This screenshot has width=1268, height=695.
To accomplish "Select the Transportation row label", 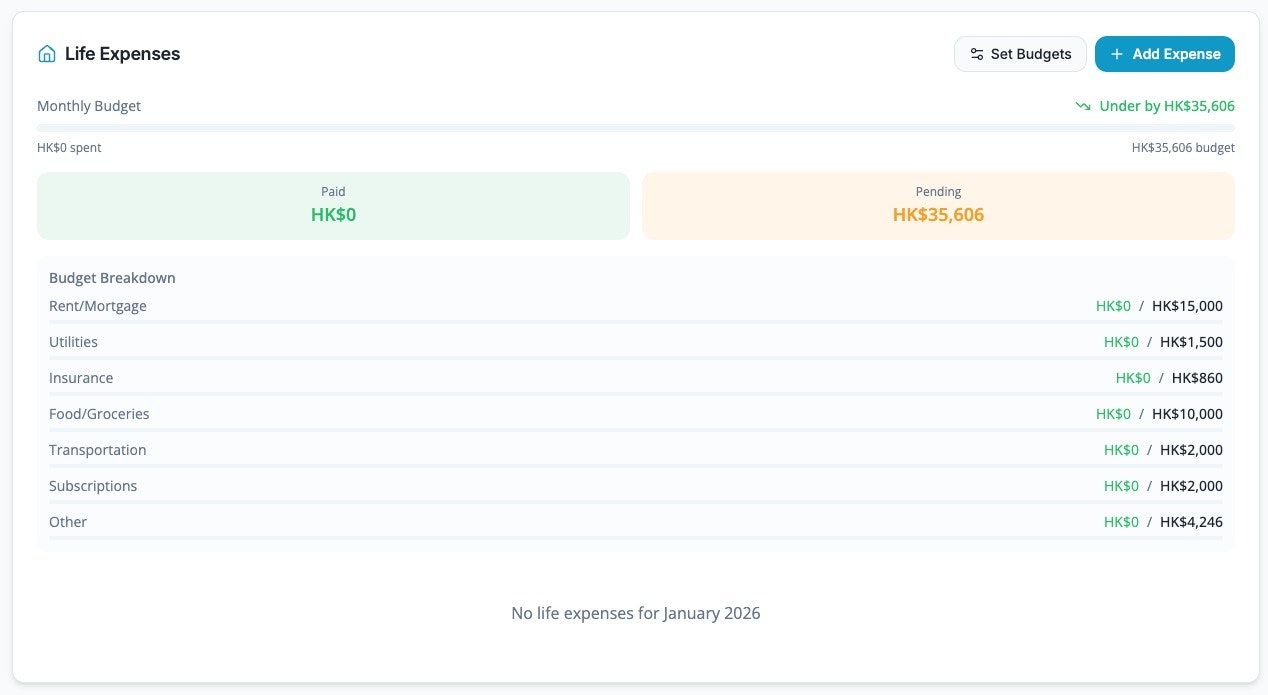I will [x=98, y=450].
